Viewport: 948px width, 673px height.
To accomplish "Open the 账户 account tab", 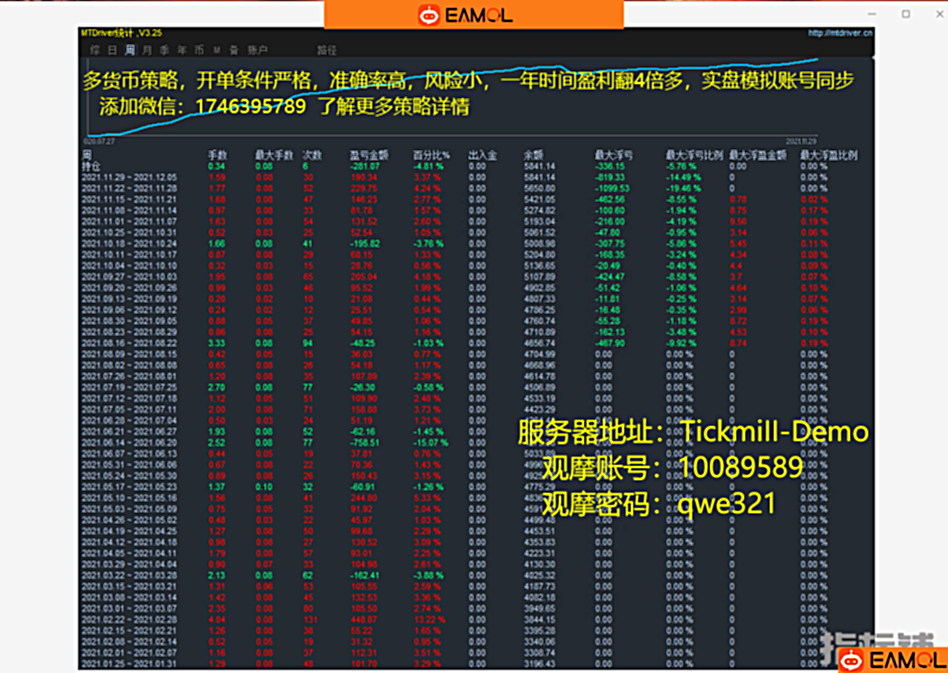I will point(258,50).
